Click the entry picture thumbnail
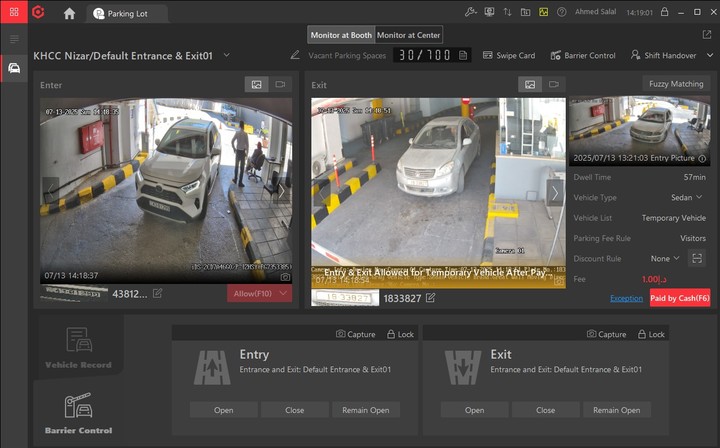Screen dimensions: 720x448 tap(639, 130)
